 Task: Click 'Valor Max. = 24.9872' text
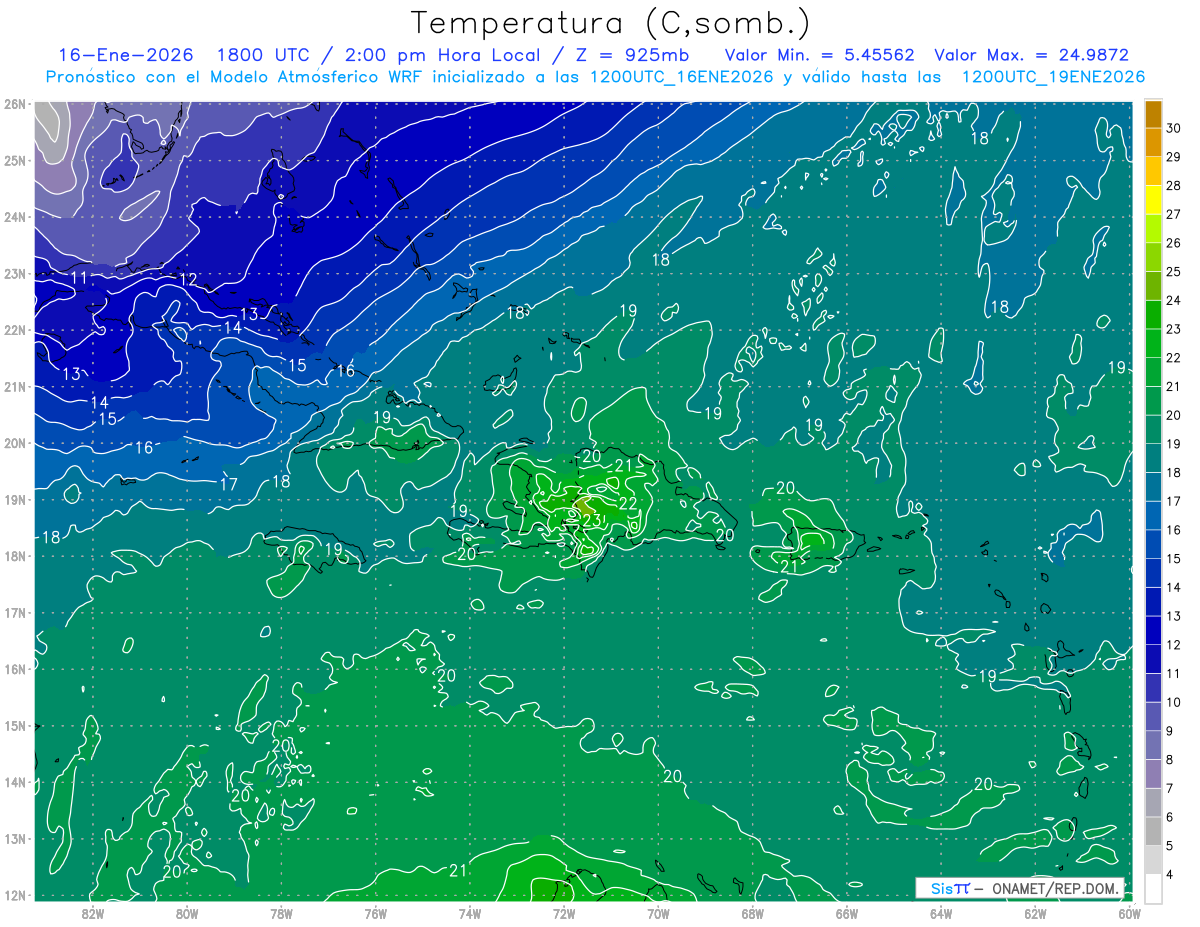pos(1033,55)
